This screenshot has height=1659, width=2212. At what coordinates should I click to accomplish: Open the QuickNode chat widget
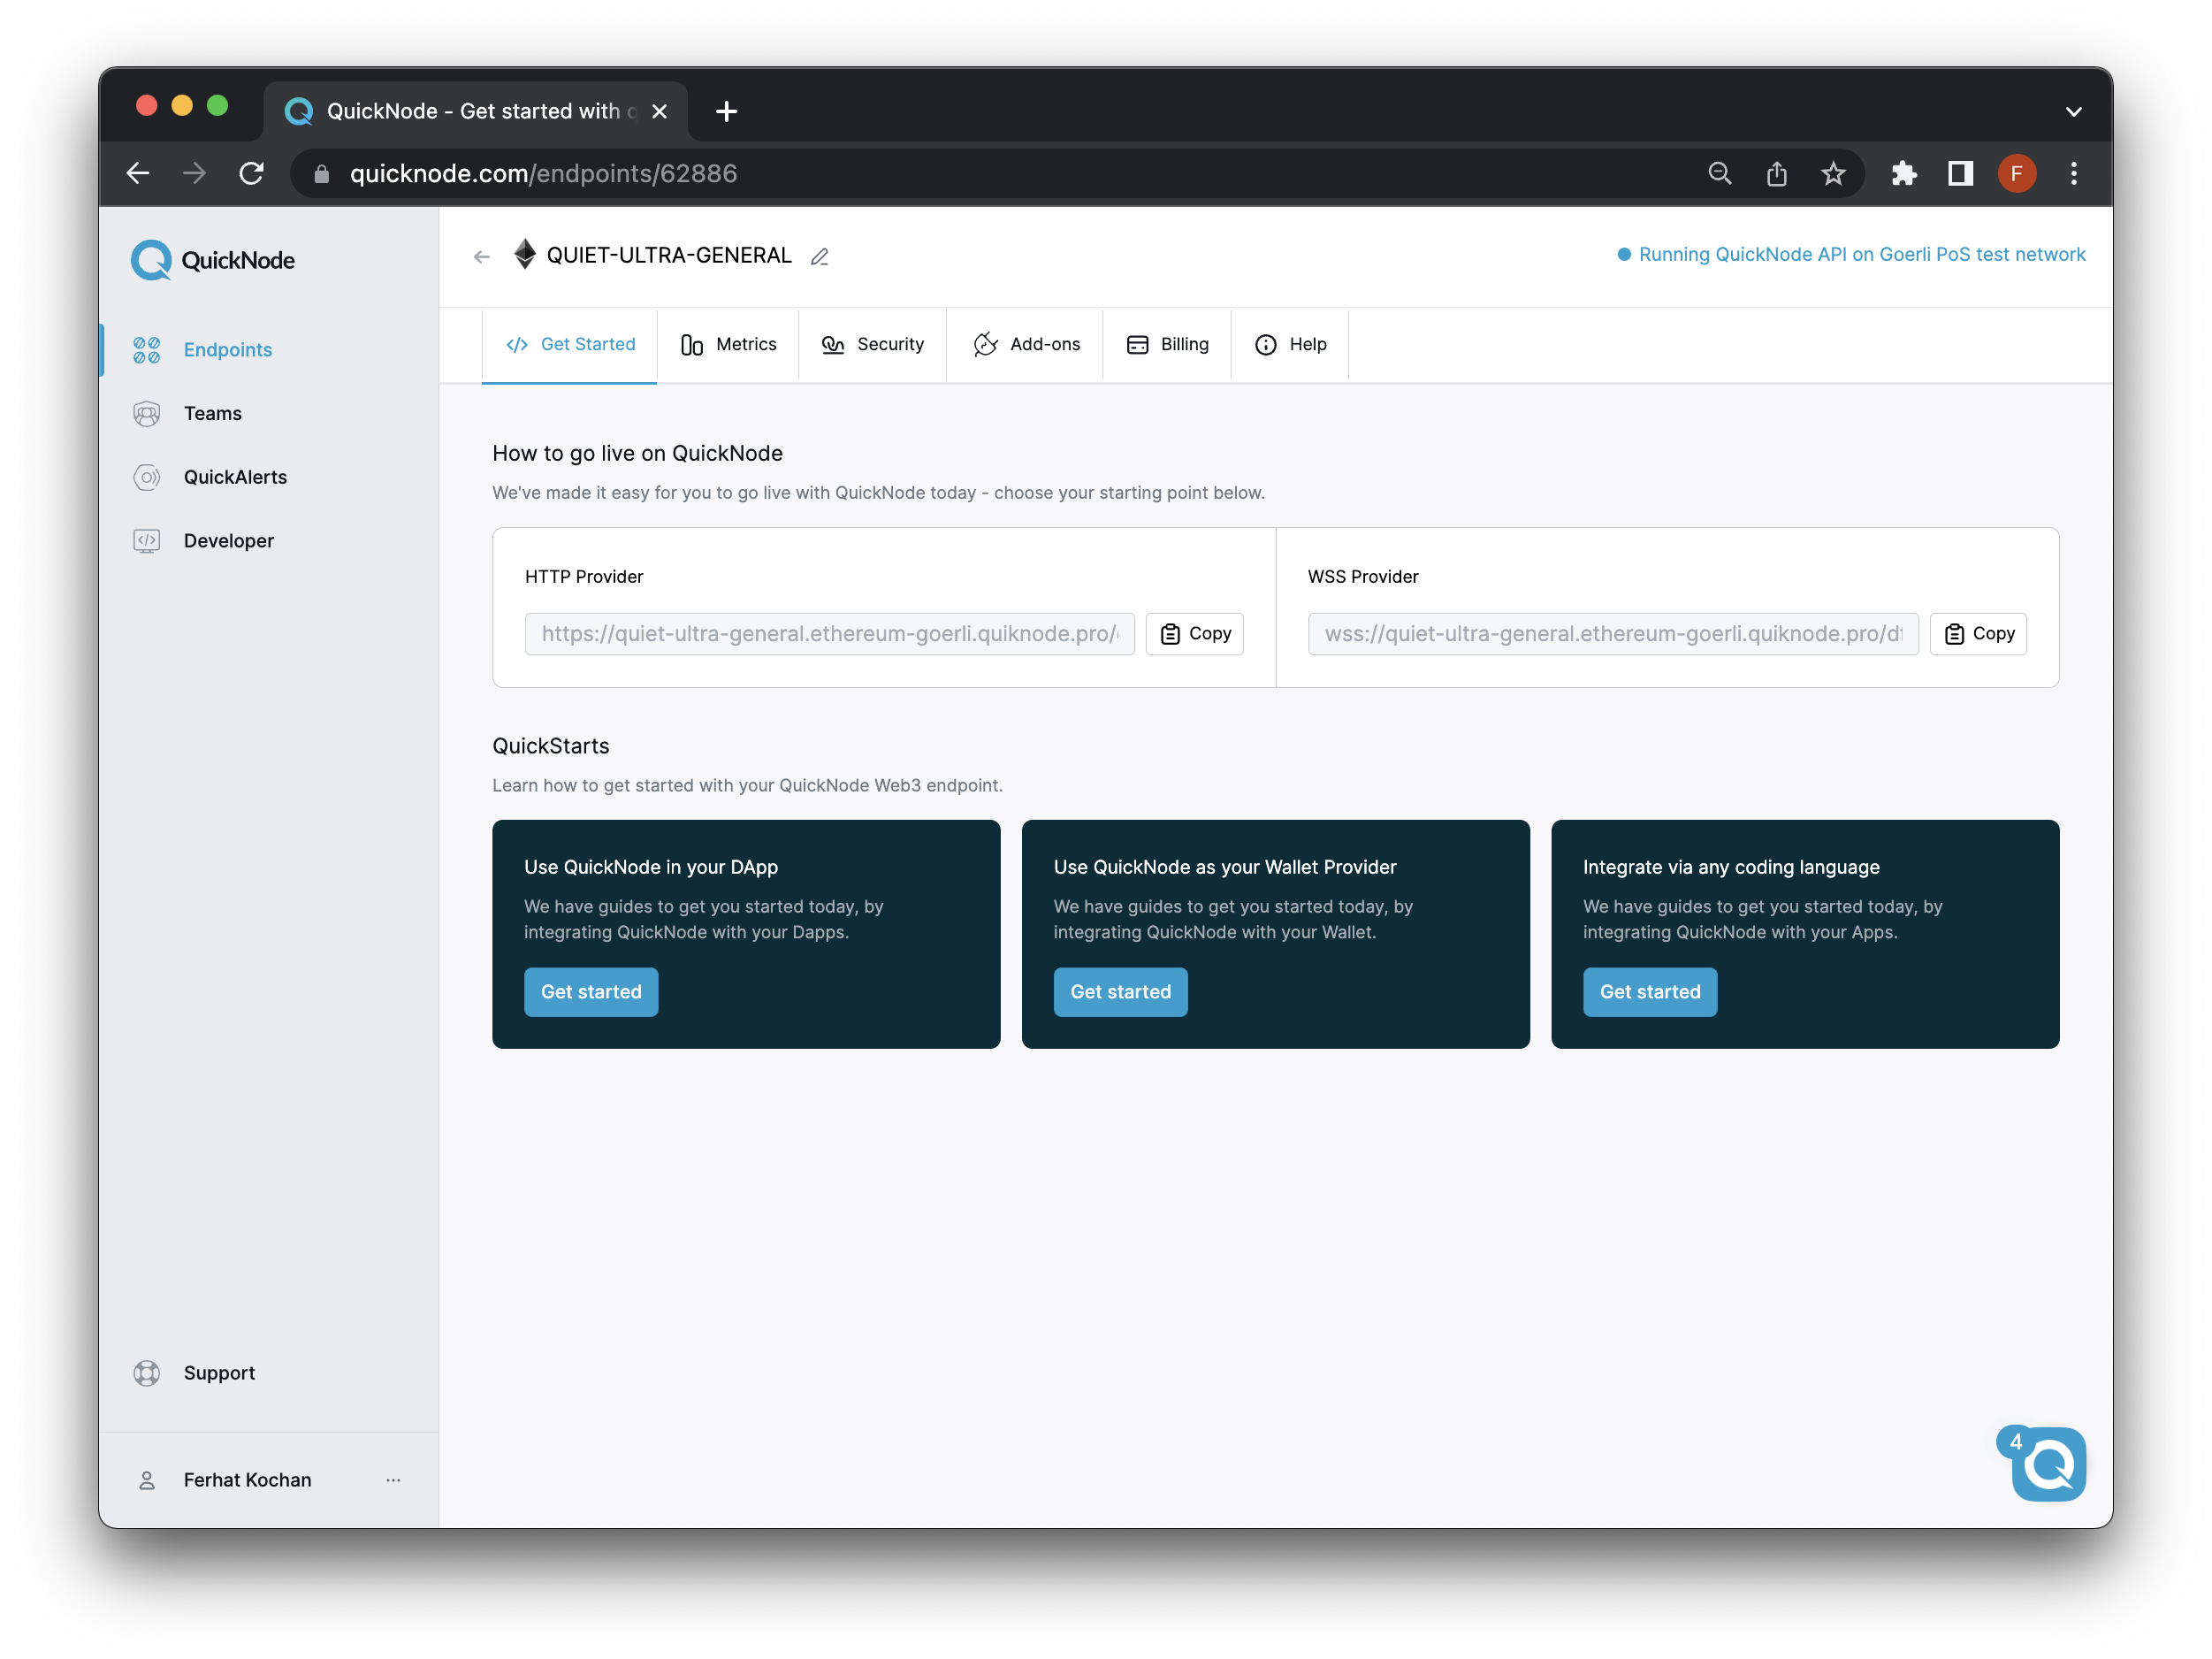click(2048, 1464)
